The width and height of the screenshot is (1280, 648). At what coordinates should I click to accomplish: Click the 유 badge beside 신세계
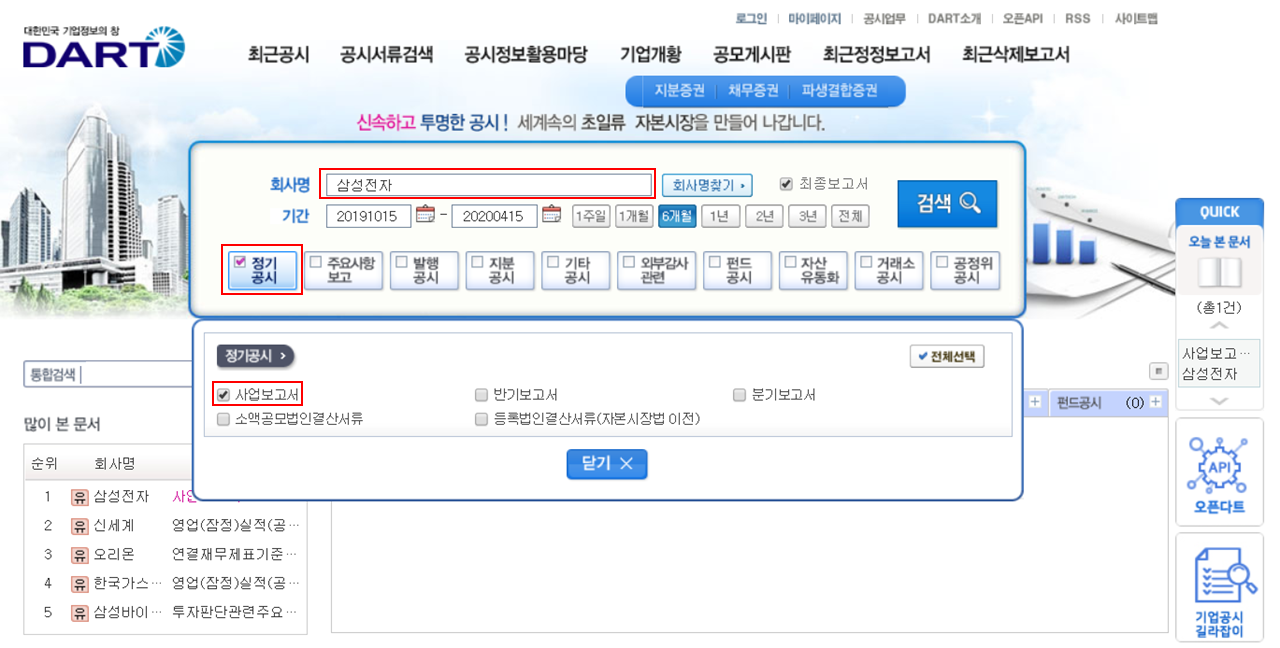click(80, 525)
